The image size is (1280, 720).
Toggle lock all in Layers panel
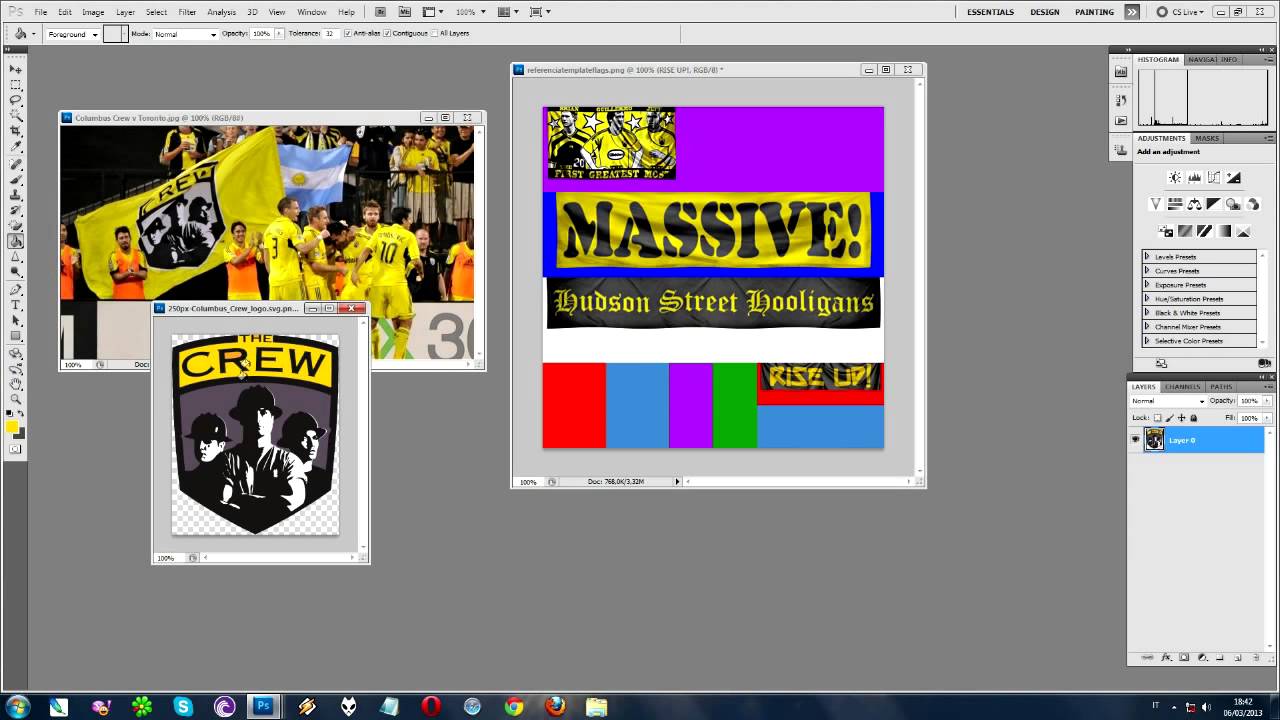tap(1193, 418)
